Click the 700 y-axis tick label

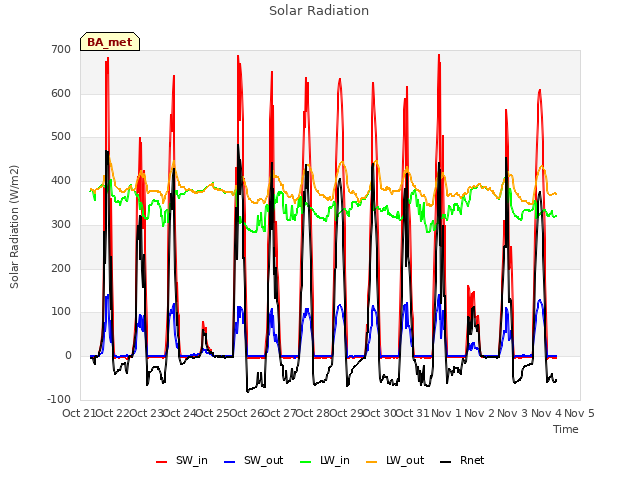click(61, 50)
